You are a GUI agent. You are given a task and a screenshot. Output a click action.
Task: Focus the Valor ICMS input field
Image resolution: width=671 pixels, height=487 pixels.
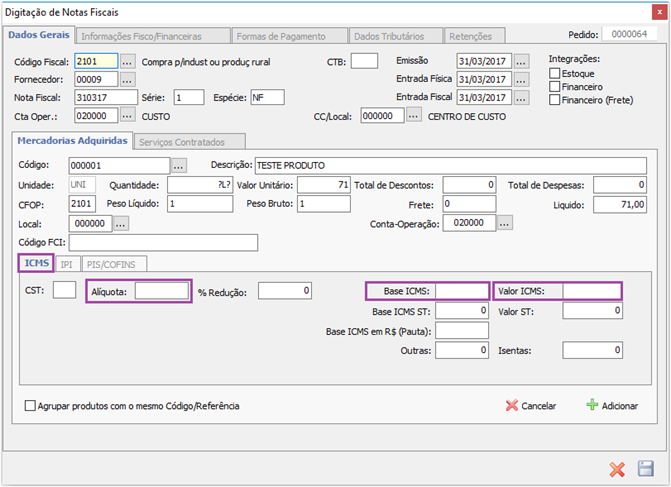point(592,291)
